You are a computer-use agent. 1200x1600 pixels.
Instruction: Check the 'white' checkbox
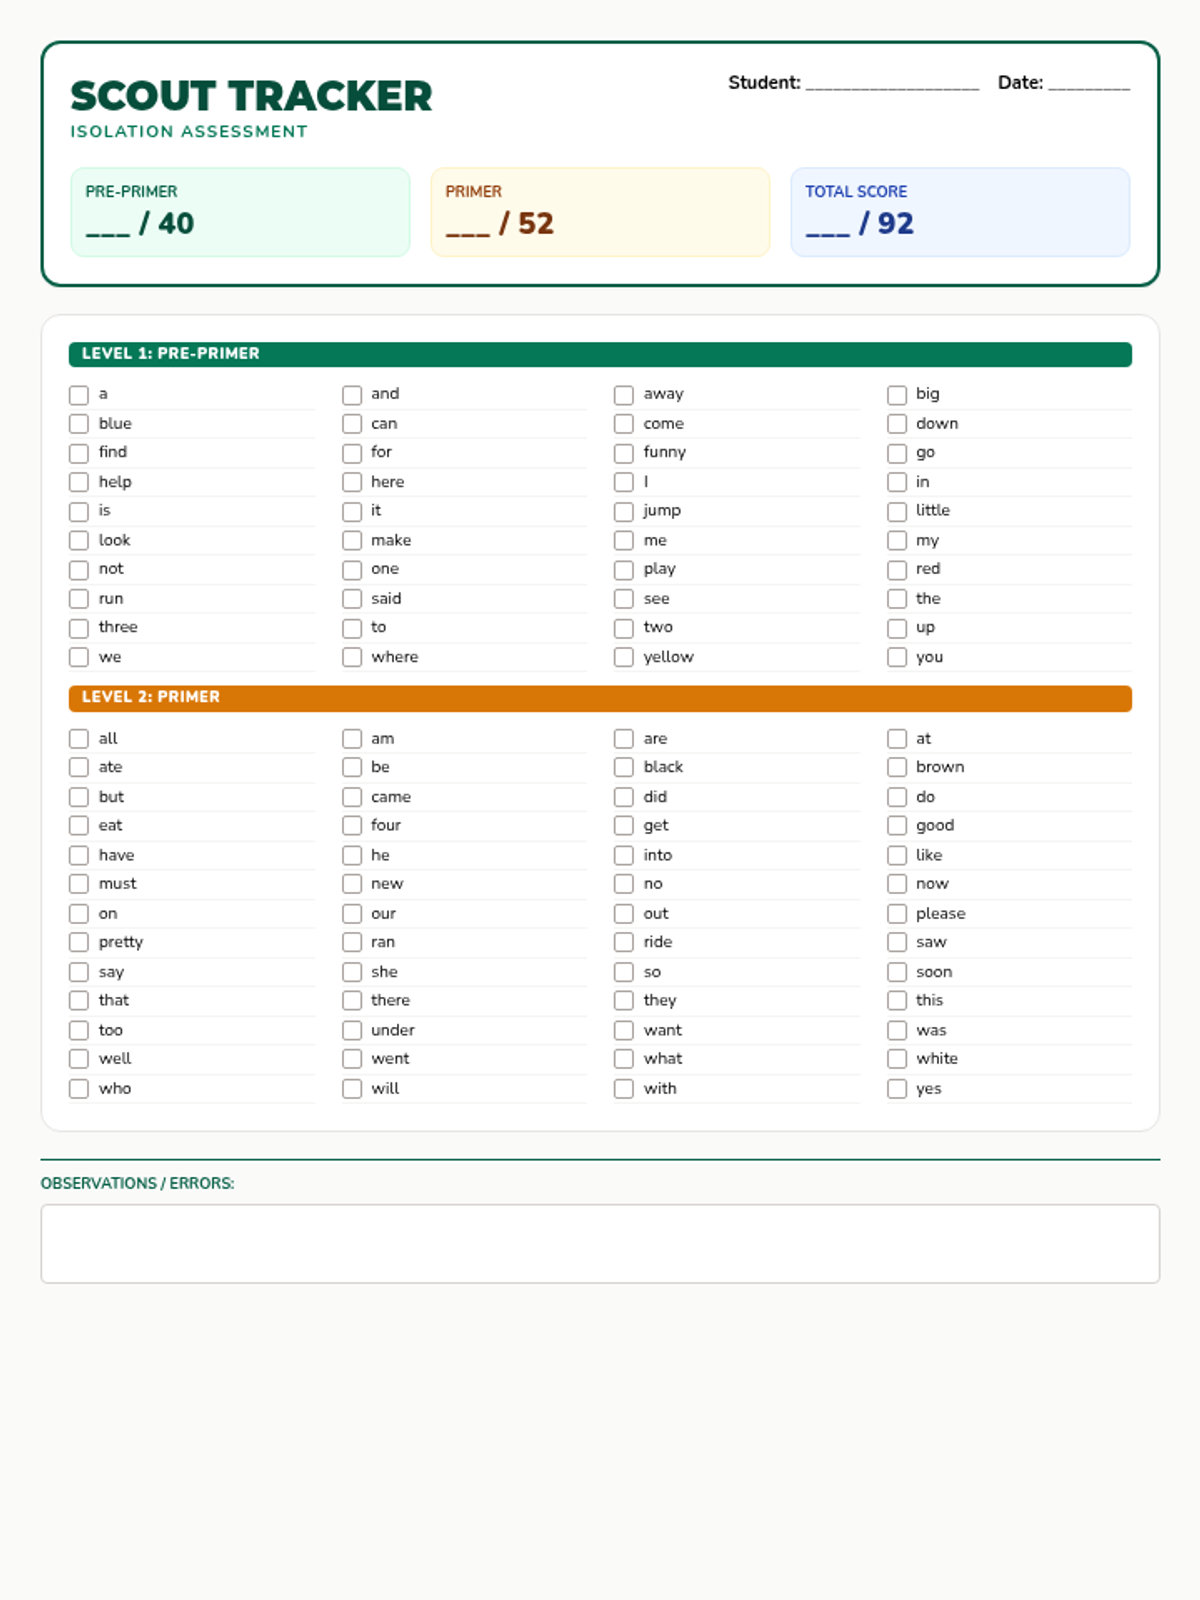click(897, 1059)
